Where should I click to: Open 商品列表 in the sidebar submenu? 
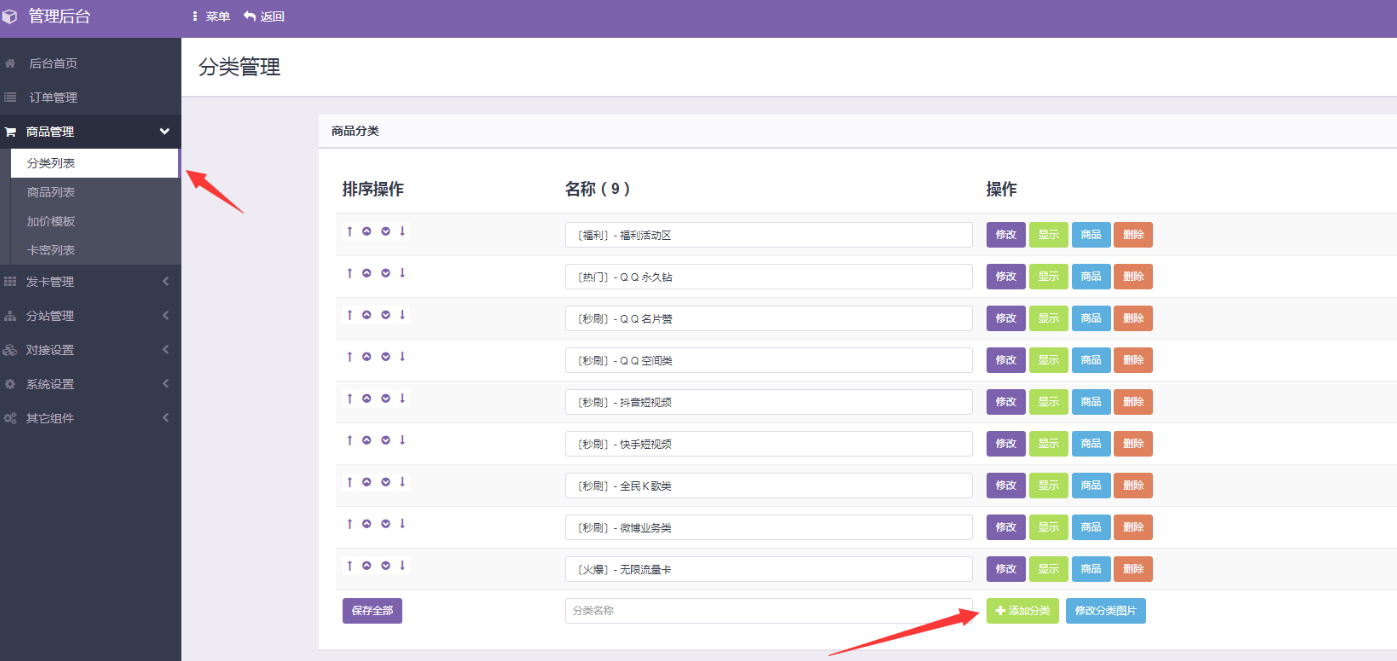[x=51, y=192]
